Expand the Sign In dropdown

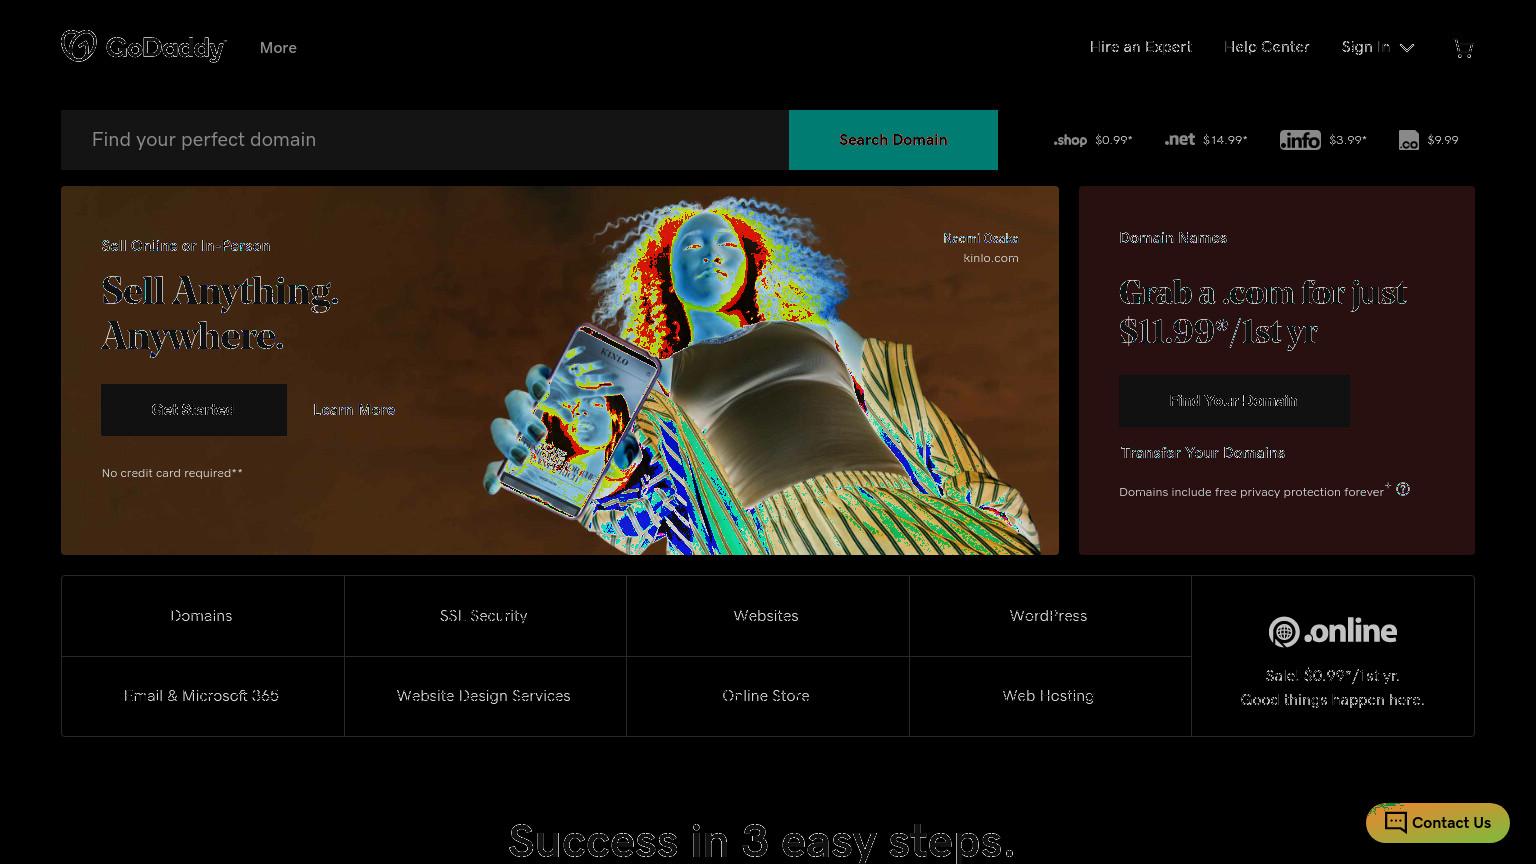pyautogui.click(x=1378, y=47)
